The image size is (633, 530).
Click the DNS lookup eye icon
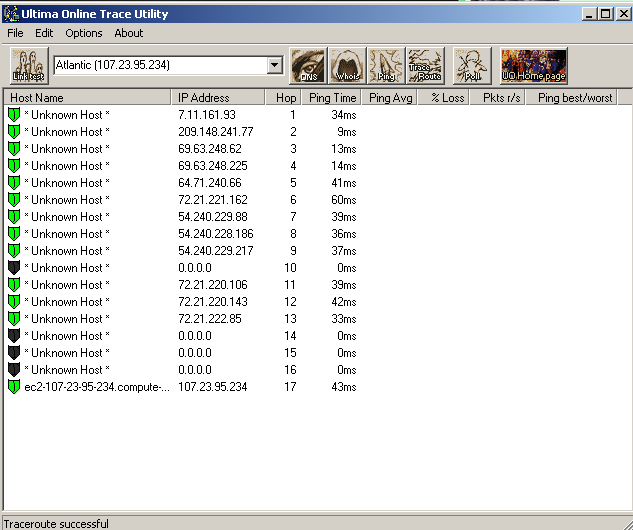(308, 66)
